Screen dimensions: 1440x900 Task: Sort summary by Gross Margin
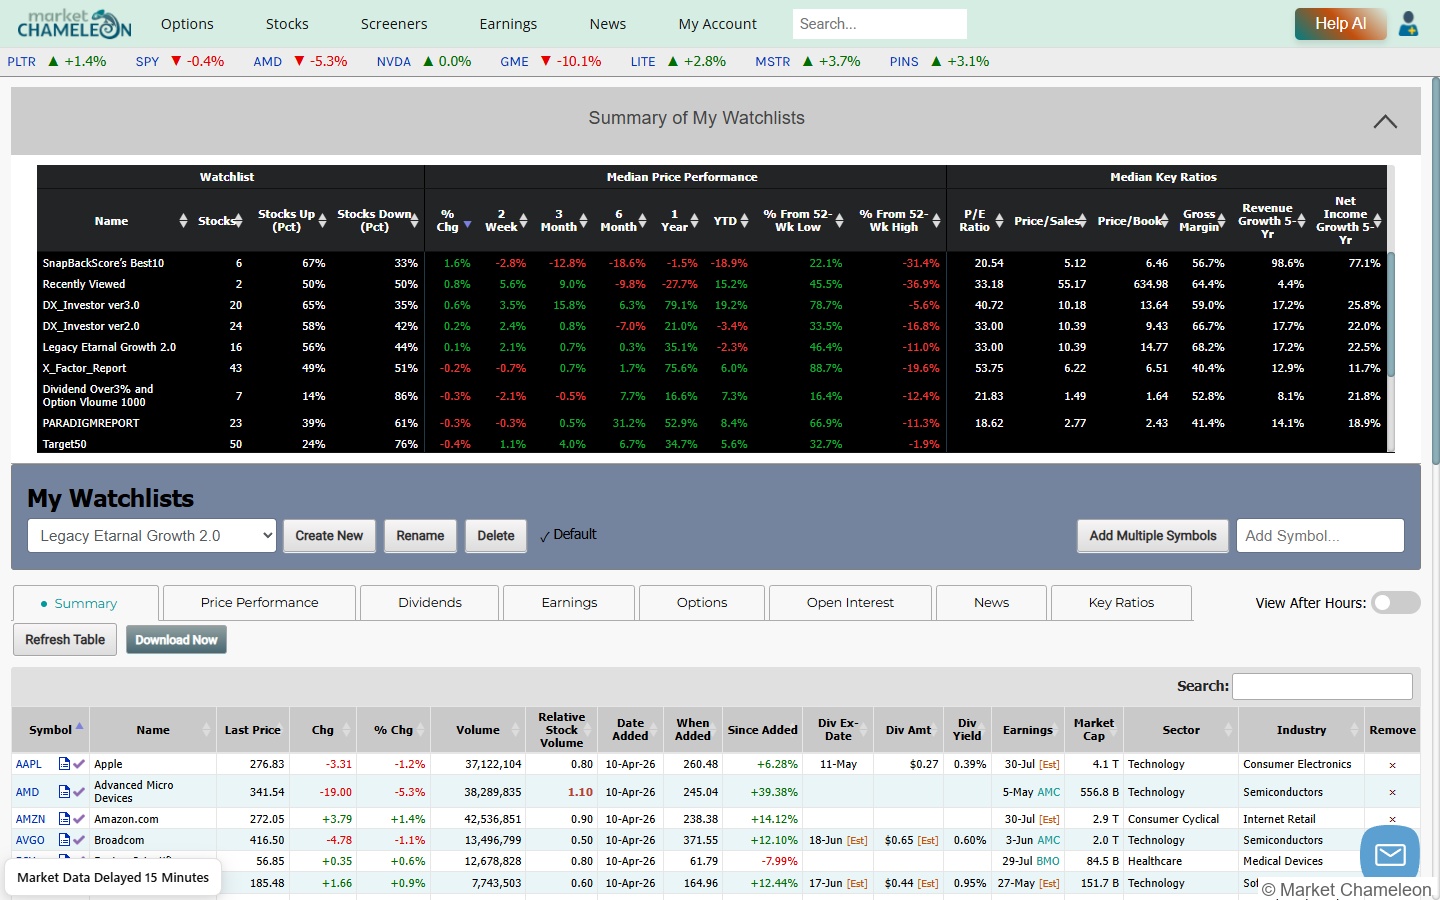pyautogui.click(x=1222, y=221)
